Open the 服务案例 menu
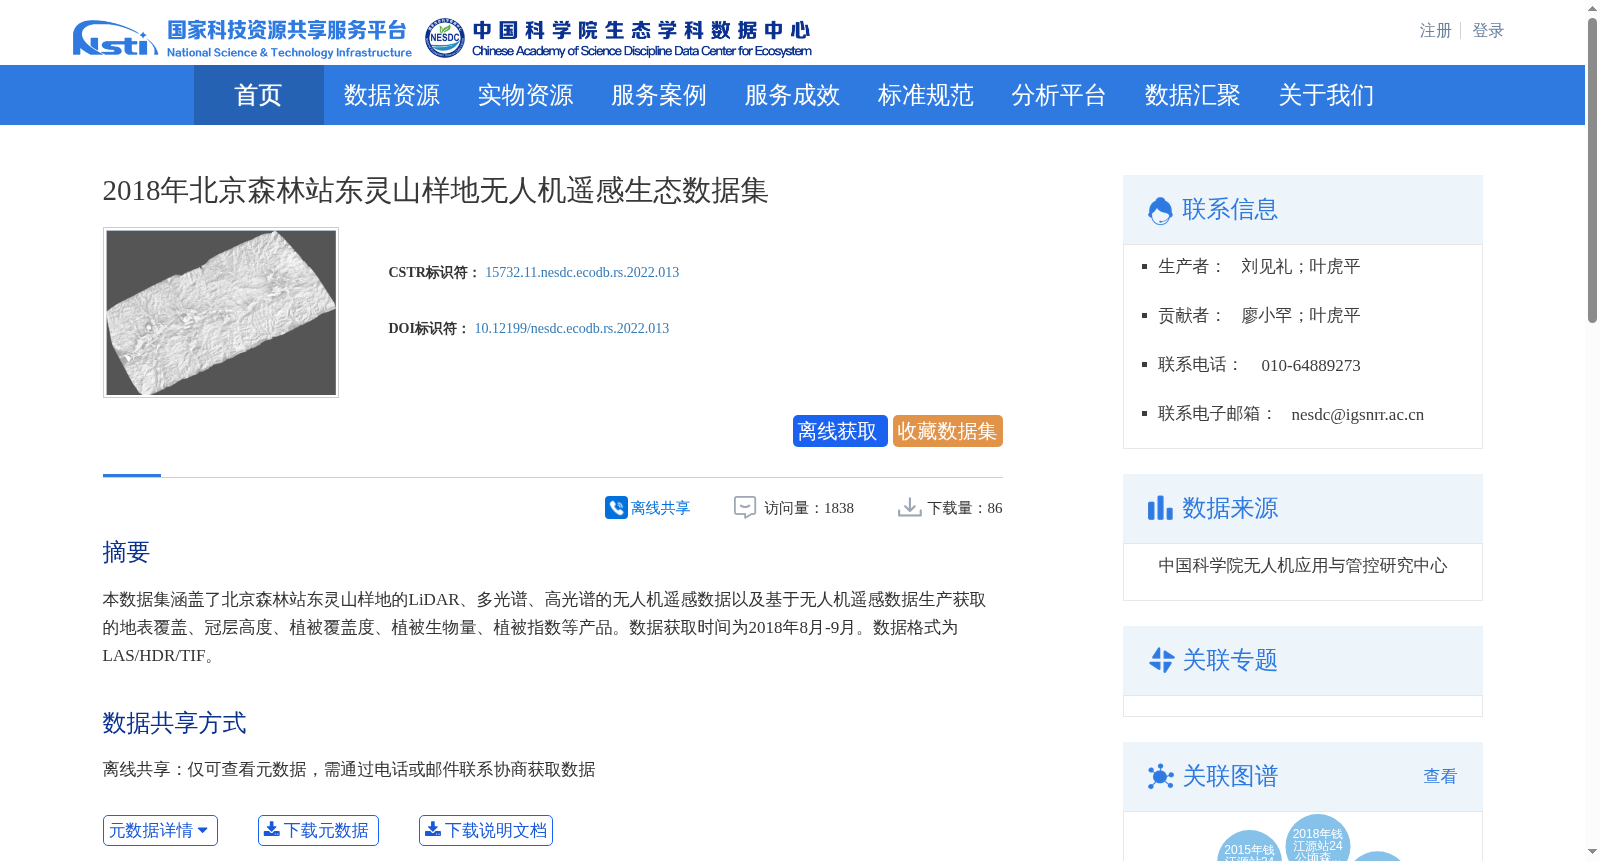 click(659, 95)
